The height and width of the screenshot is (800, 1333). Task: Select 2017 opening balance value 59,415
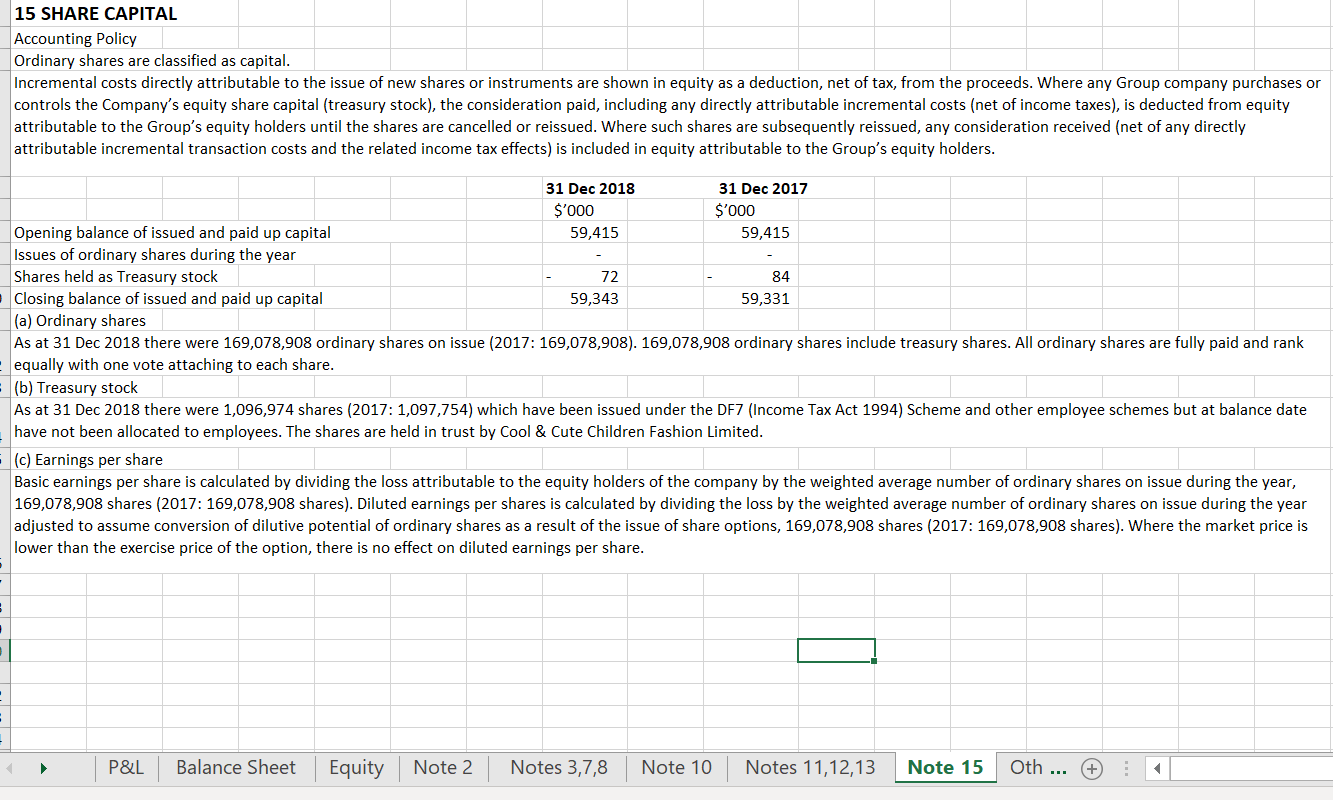(765, 232)
